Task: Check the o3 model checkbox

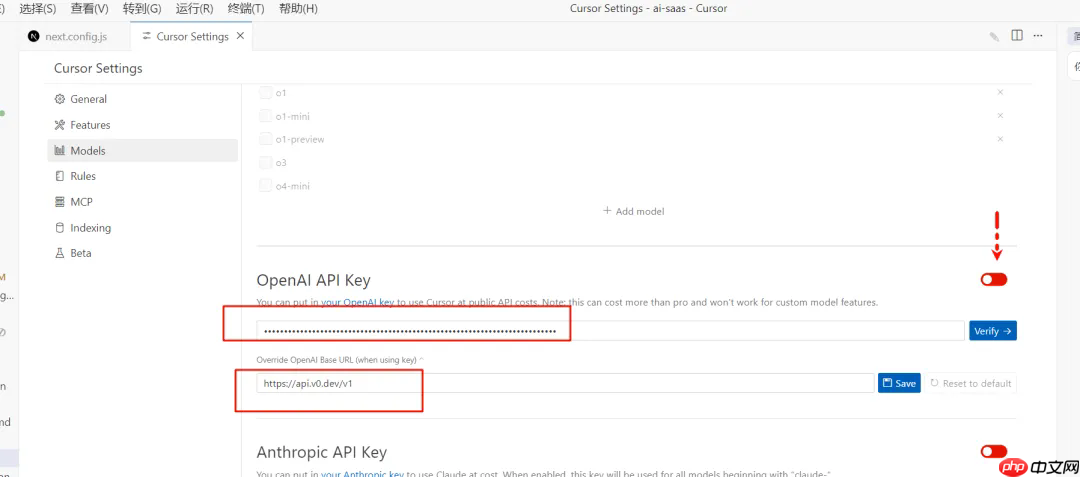Action: (266, 162)
